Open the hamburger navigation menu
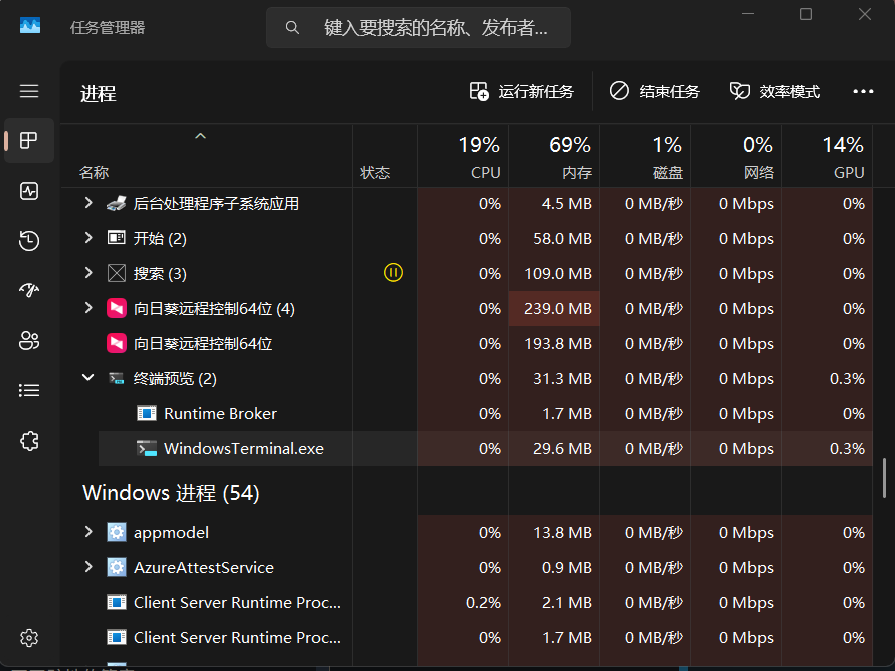Screen dimensions: 895x671 29,91
